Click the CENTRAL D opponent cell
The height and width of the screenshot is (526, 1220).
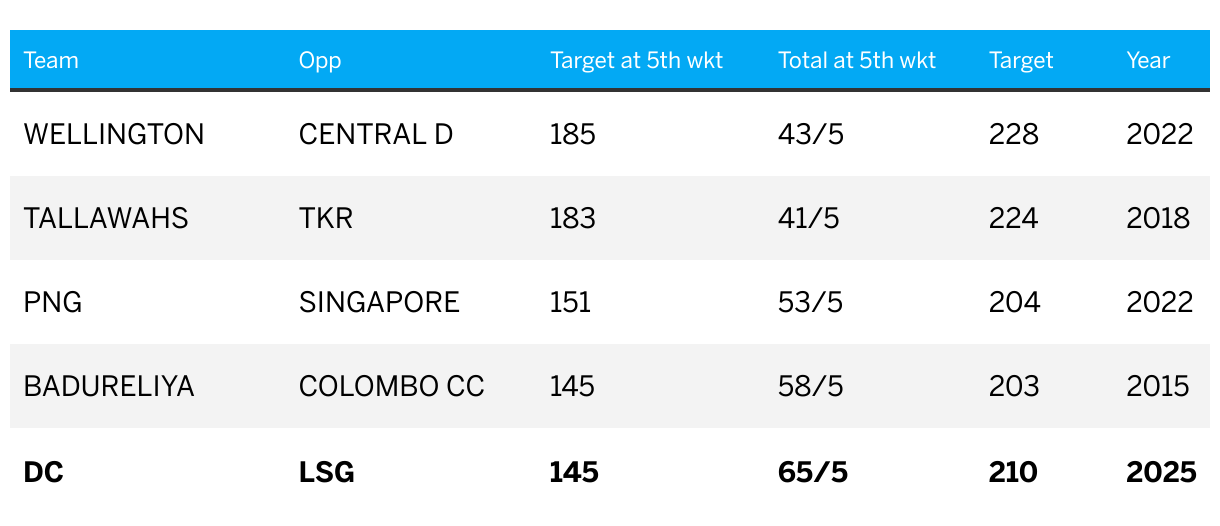(376, 134)
